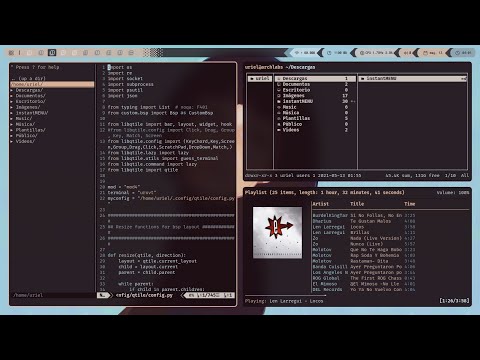Click the icon beside Plantillas in ranger
This screenshot has width=480, height=360.
[279, 118]
